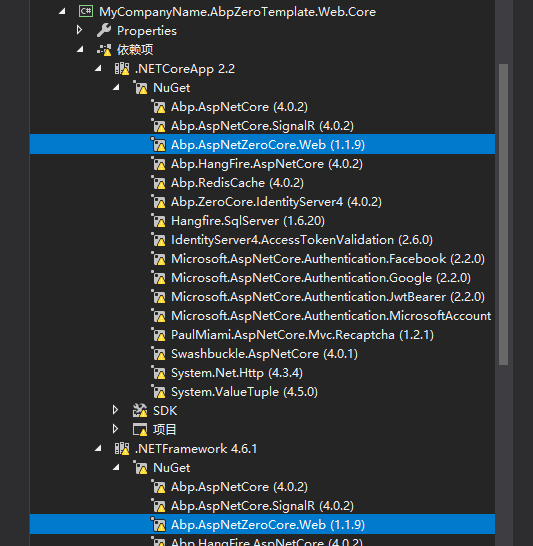The image size is (533, 546).
Task: Collapse the 依赖项 dependencies node
Action: 80,49
